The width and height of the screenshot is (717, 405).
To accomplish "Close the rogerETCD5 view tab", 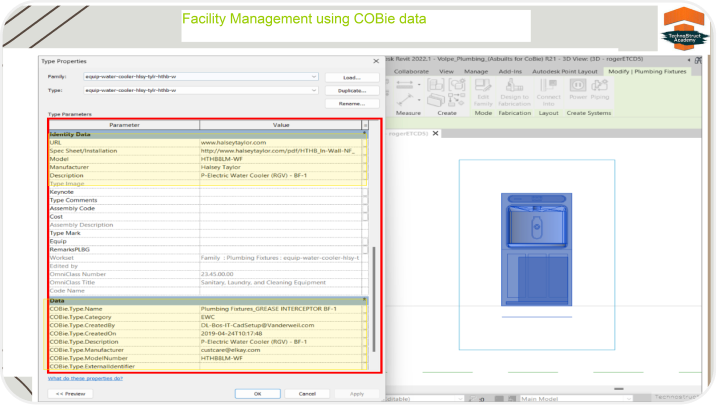I will click(435, 133).
